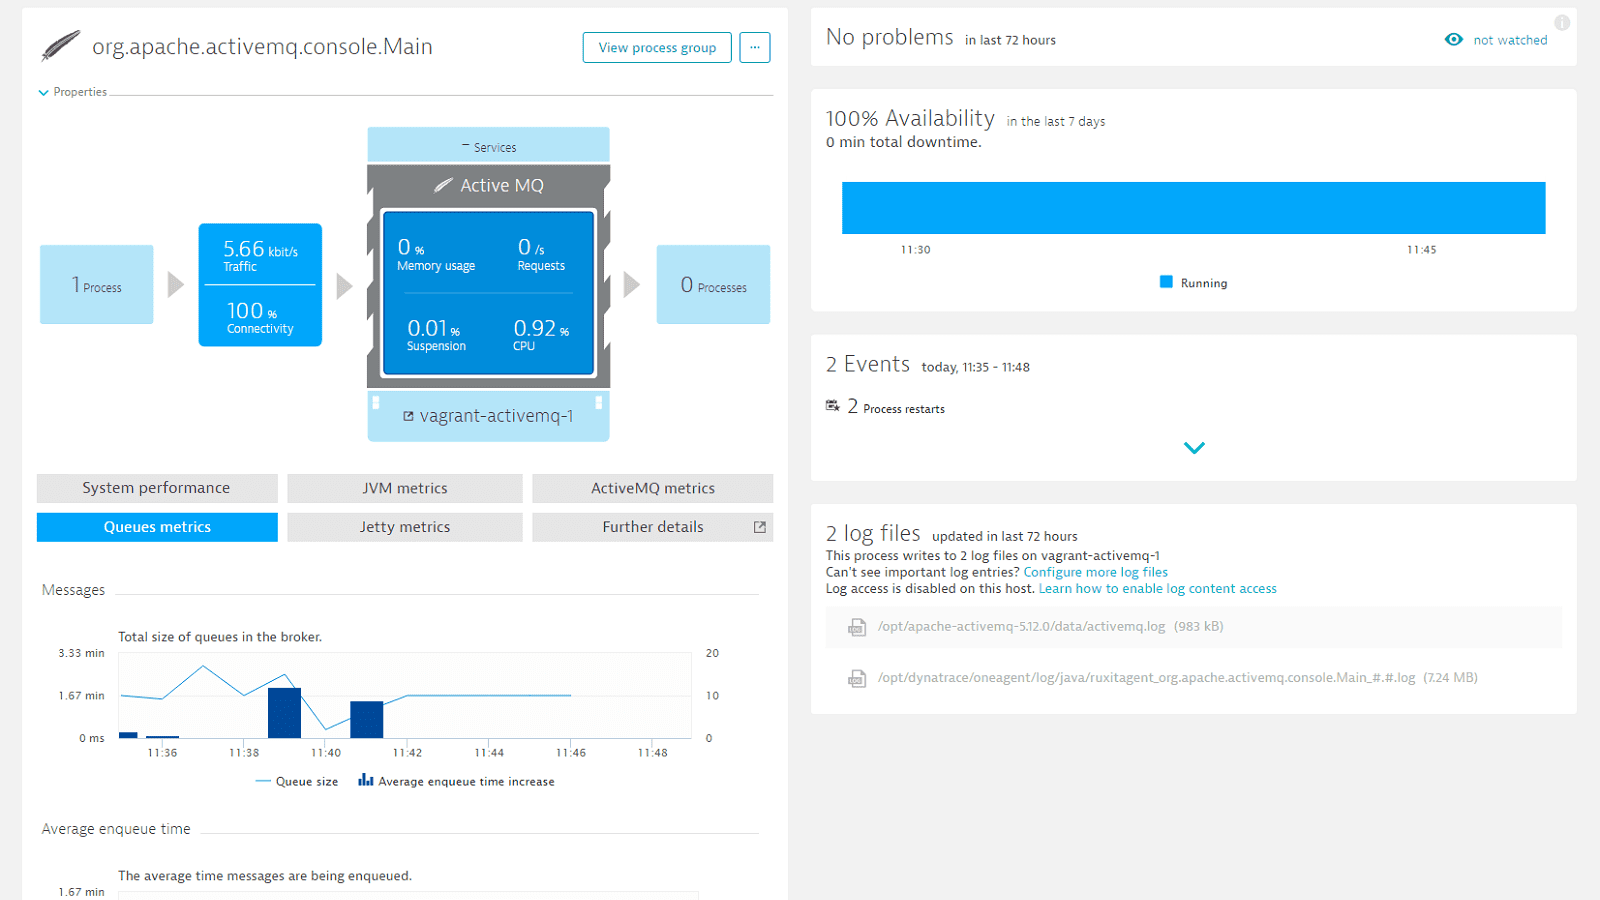Image resolution: width=1600 pixels, height=900 pixels.
Task: Expand the events list with down chevron
Action: [1194, 448]
